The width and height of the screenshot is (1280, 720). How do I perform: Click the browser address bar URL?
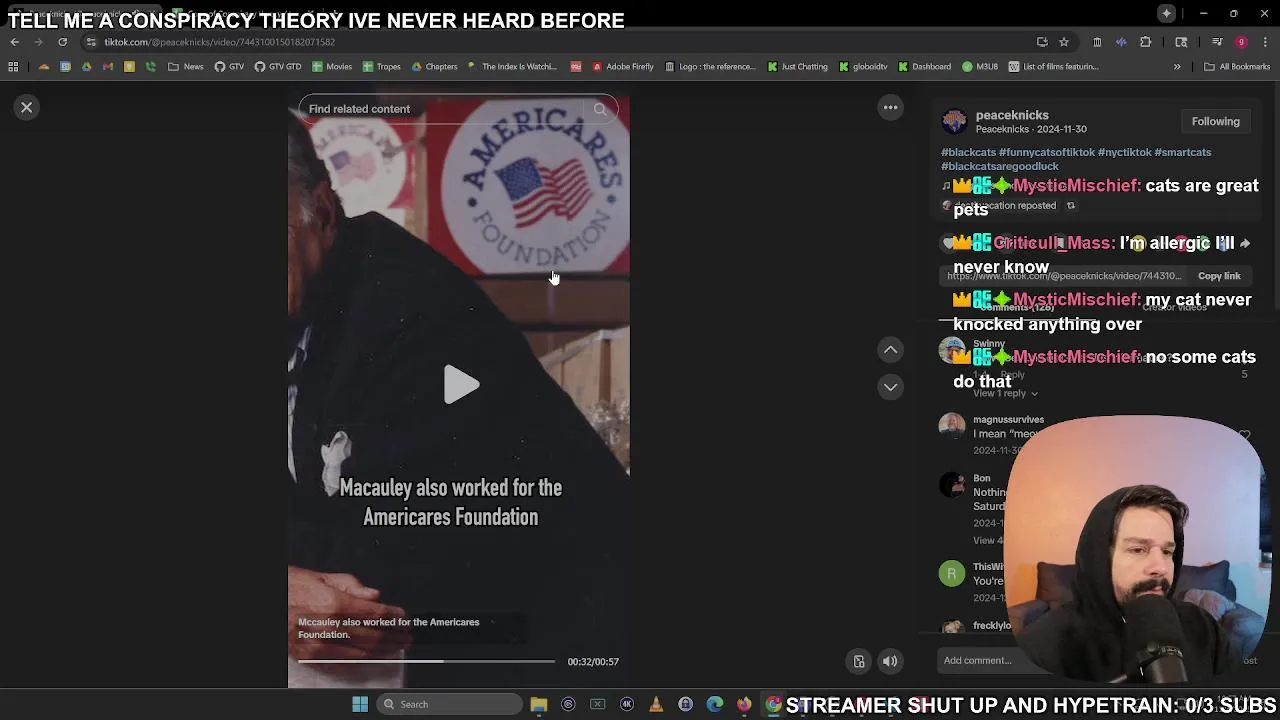[220, 42]
